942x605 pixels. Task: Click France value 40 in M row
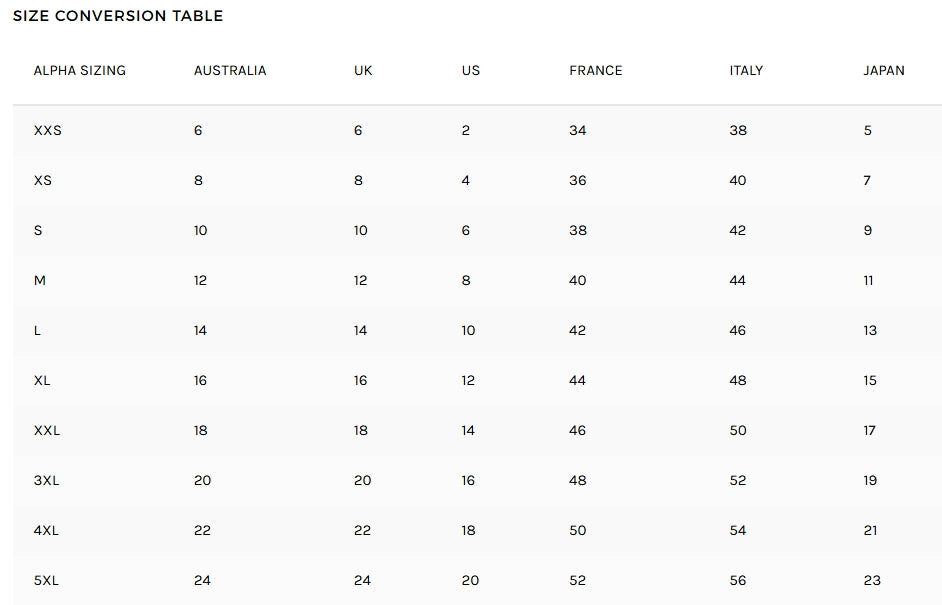point(578,281)
